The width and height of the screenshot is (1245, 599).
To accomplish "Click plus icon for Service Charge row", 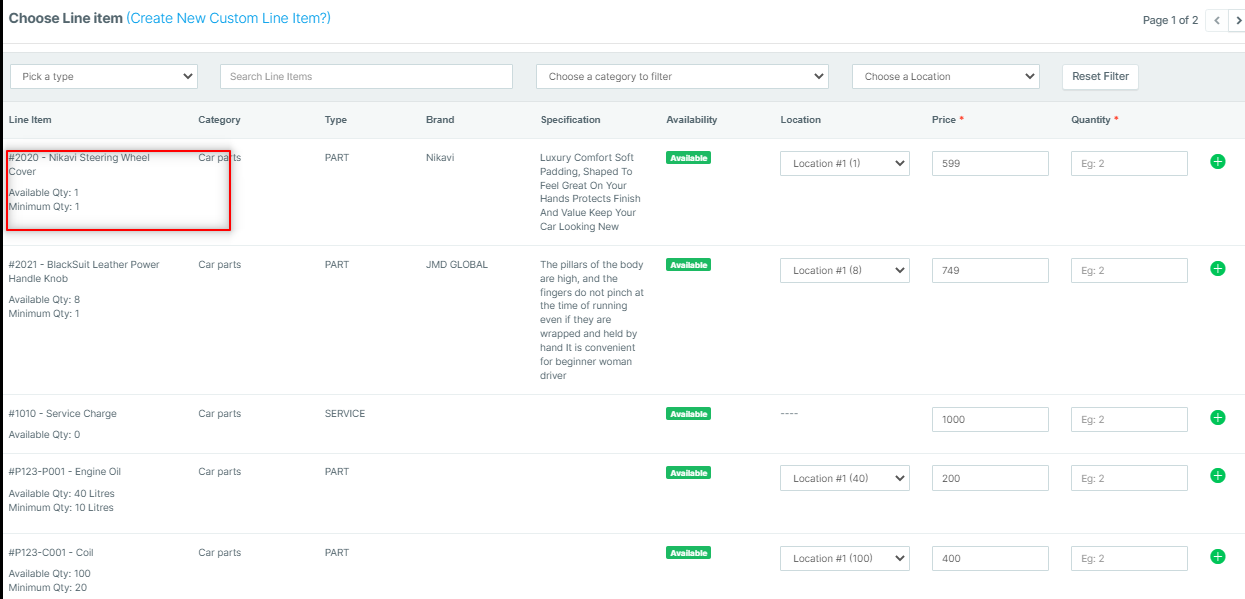I will (1217, 417).
